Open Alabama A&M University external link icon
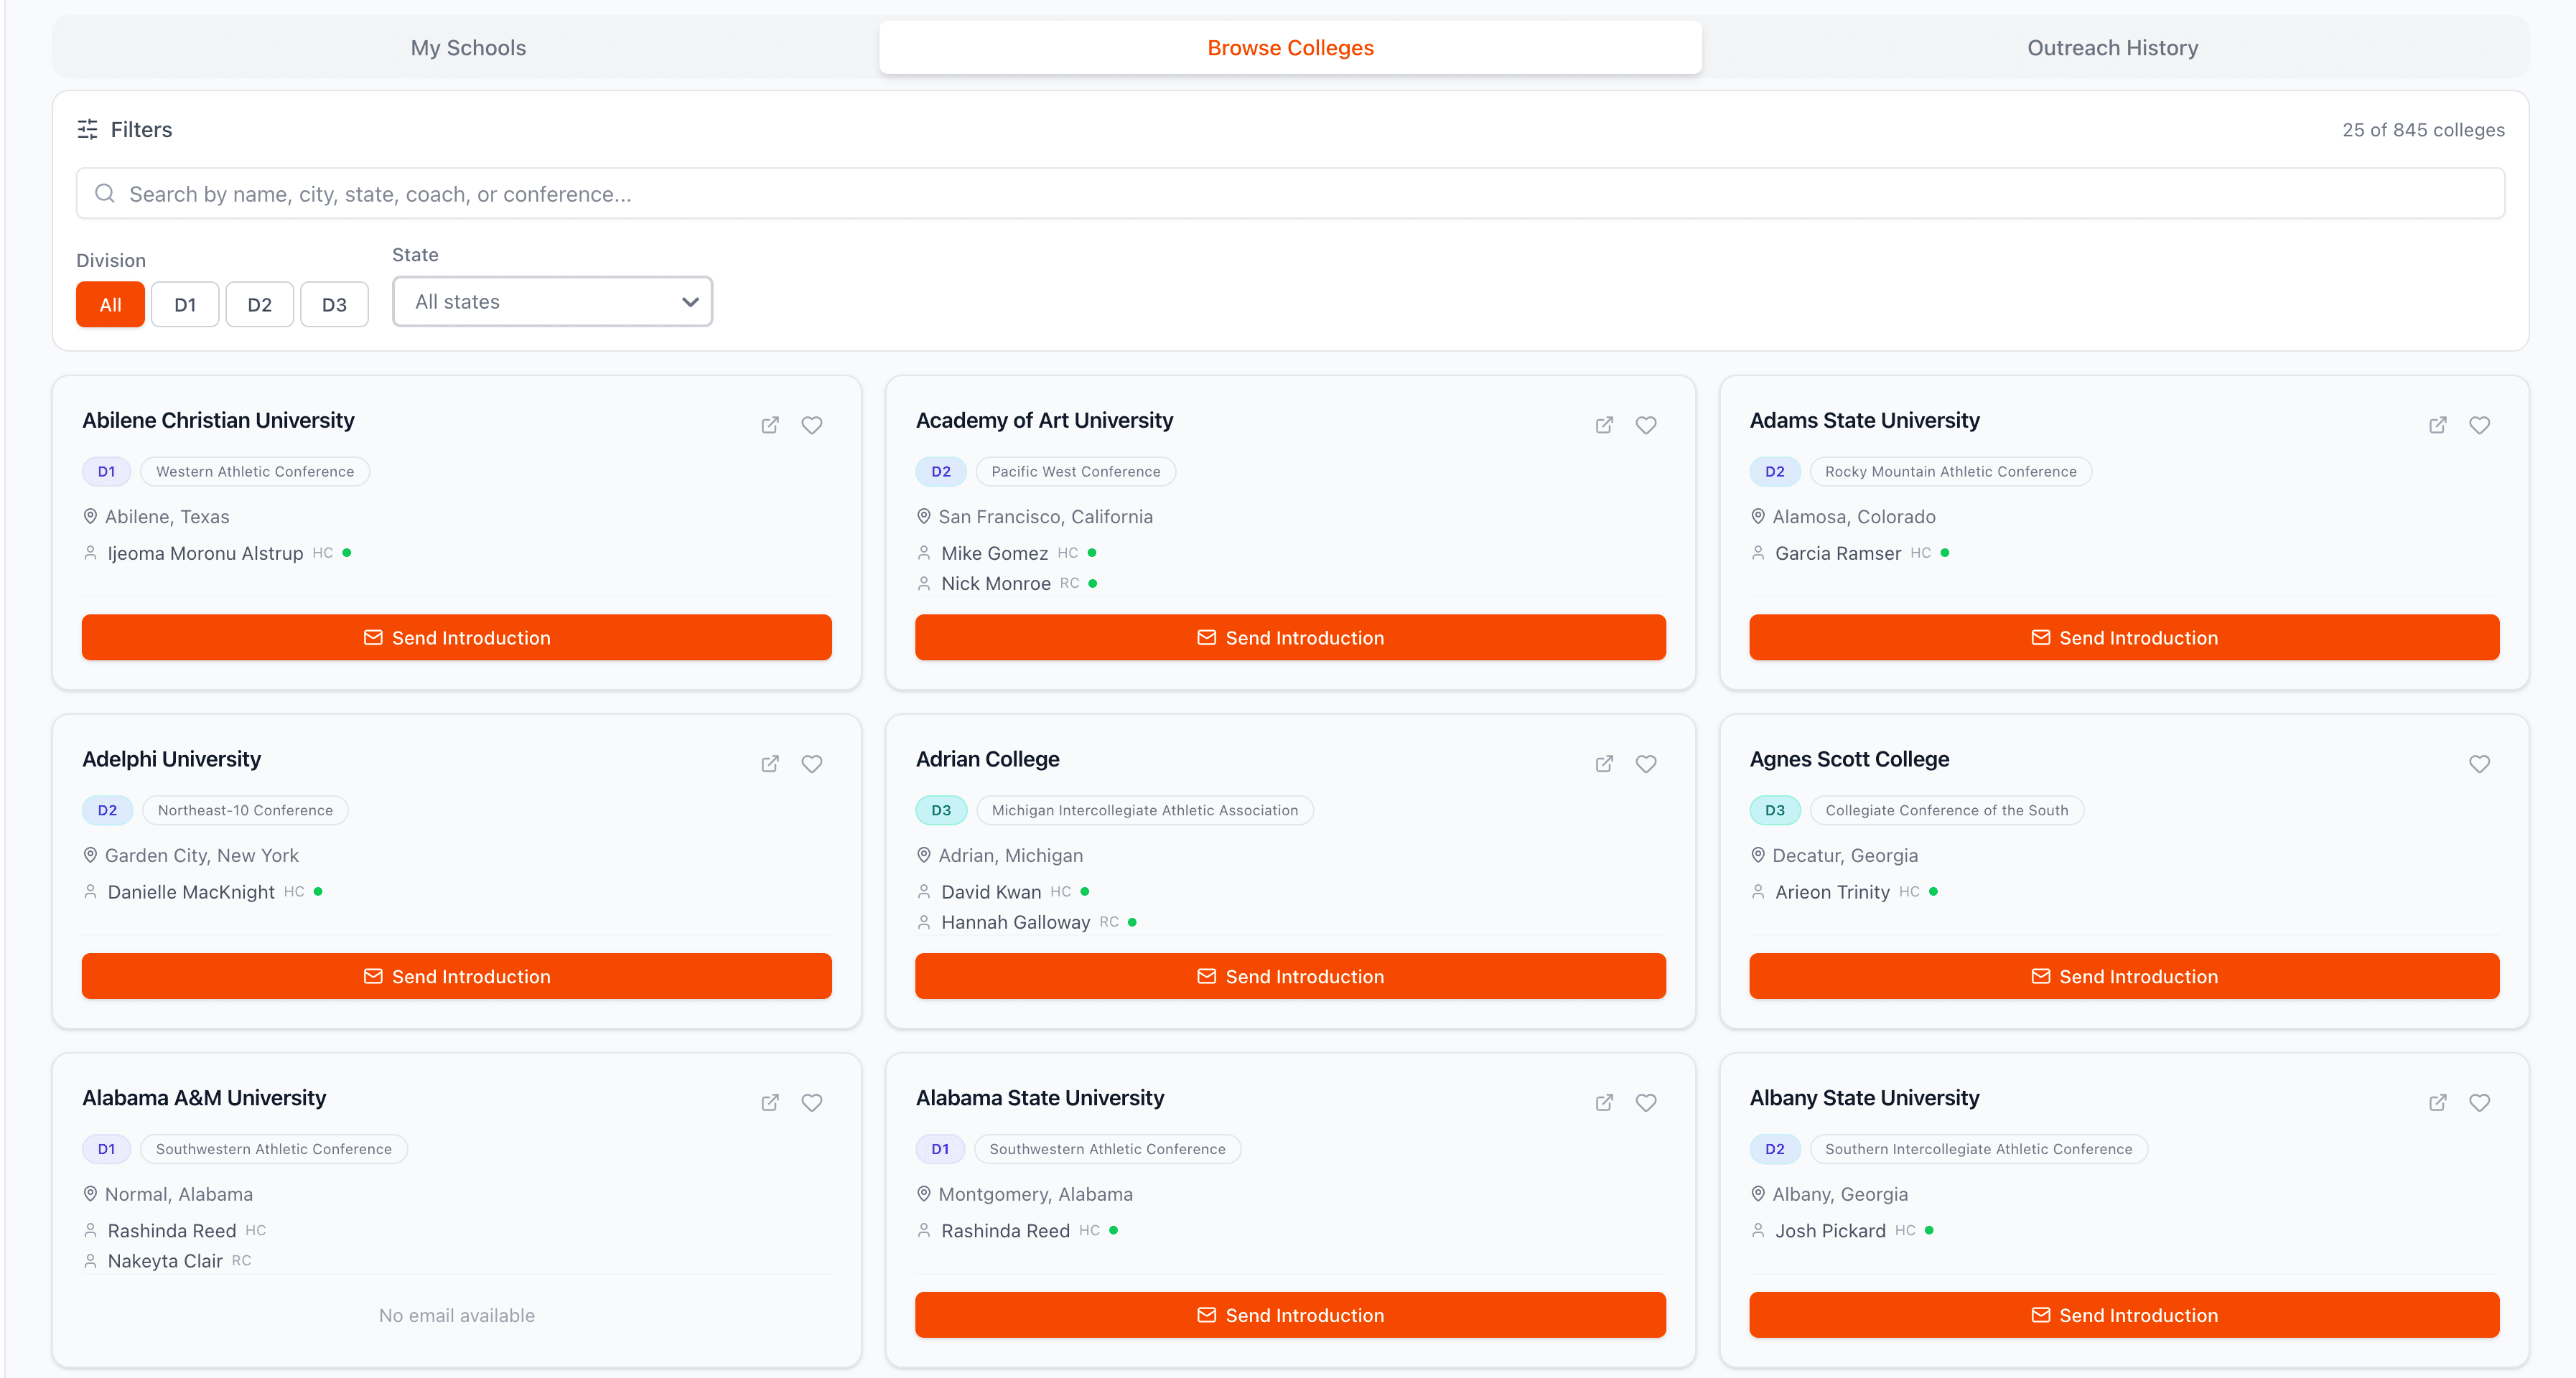 [770, 1103]
